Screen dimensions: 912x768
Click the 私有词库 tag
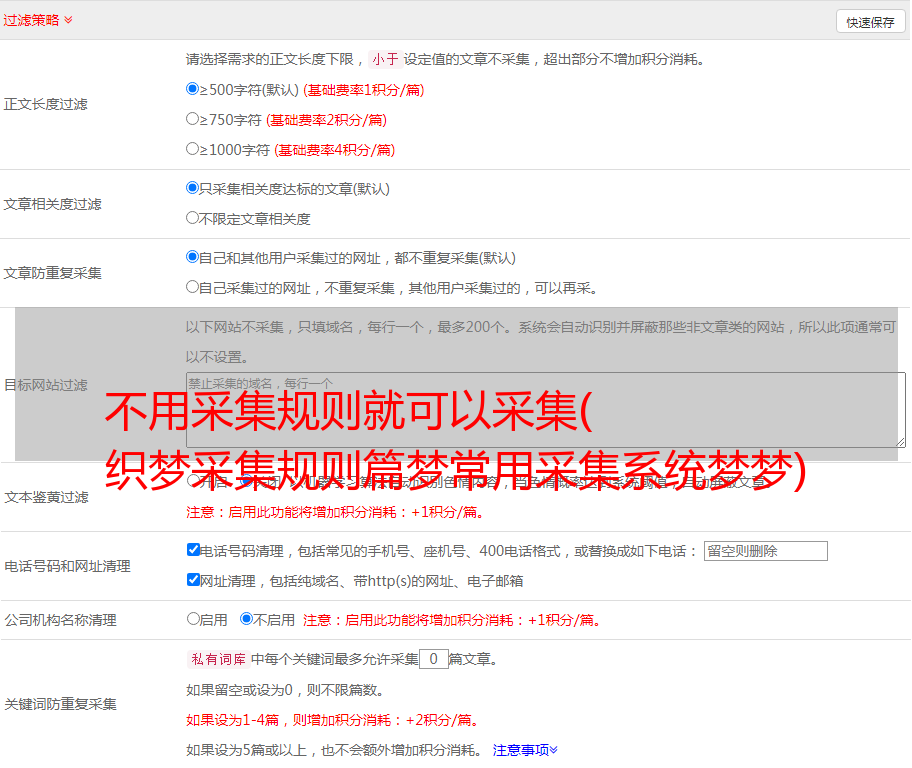pyautogui.click(x=219, y=659)
